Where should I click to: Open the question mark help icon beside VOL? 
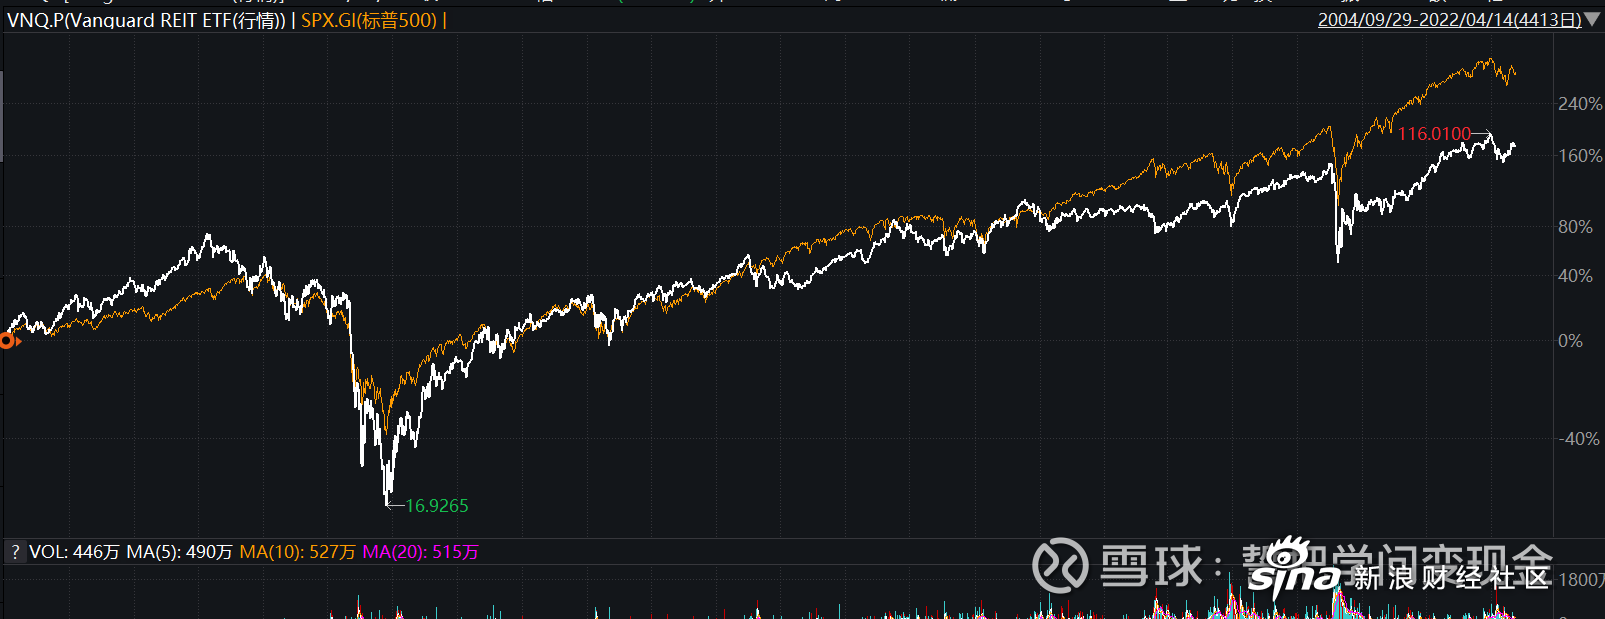pos(15,552)
